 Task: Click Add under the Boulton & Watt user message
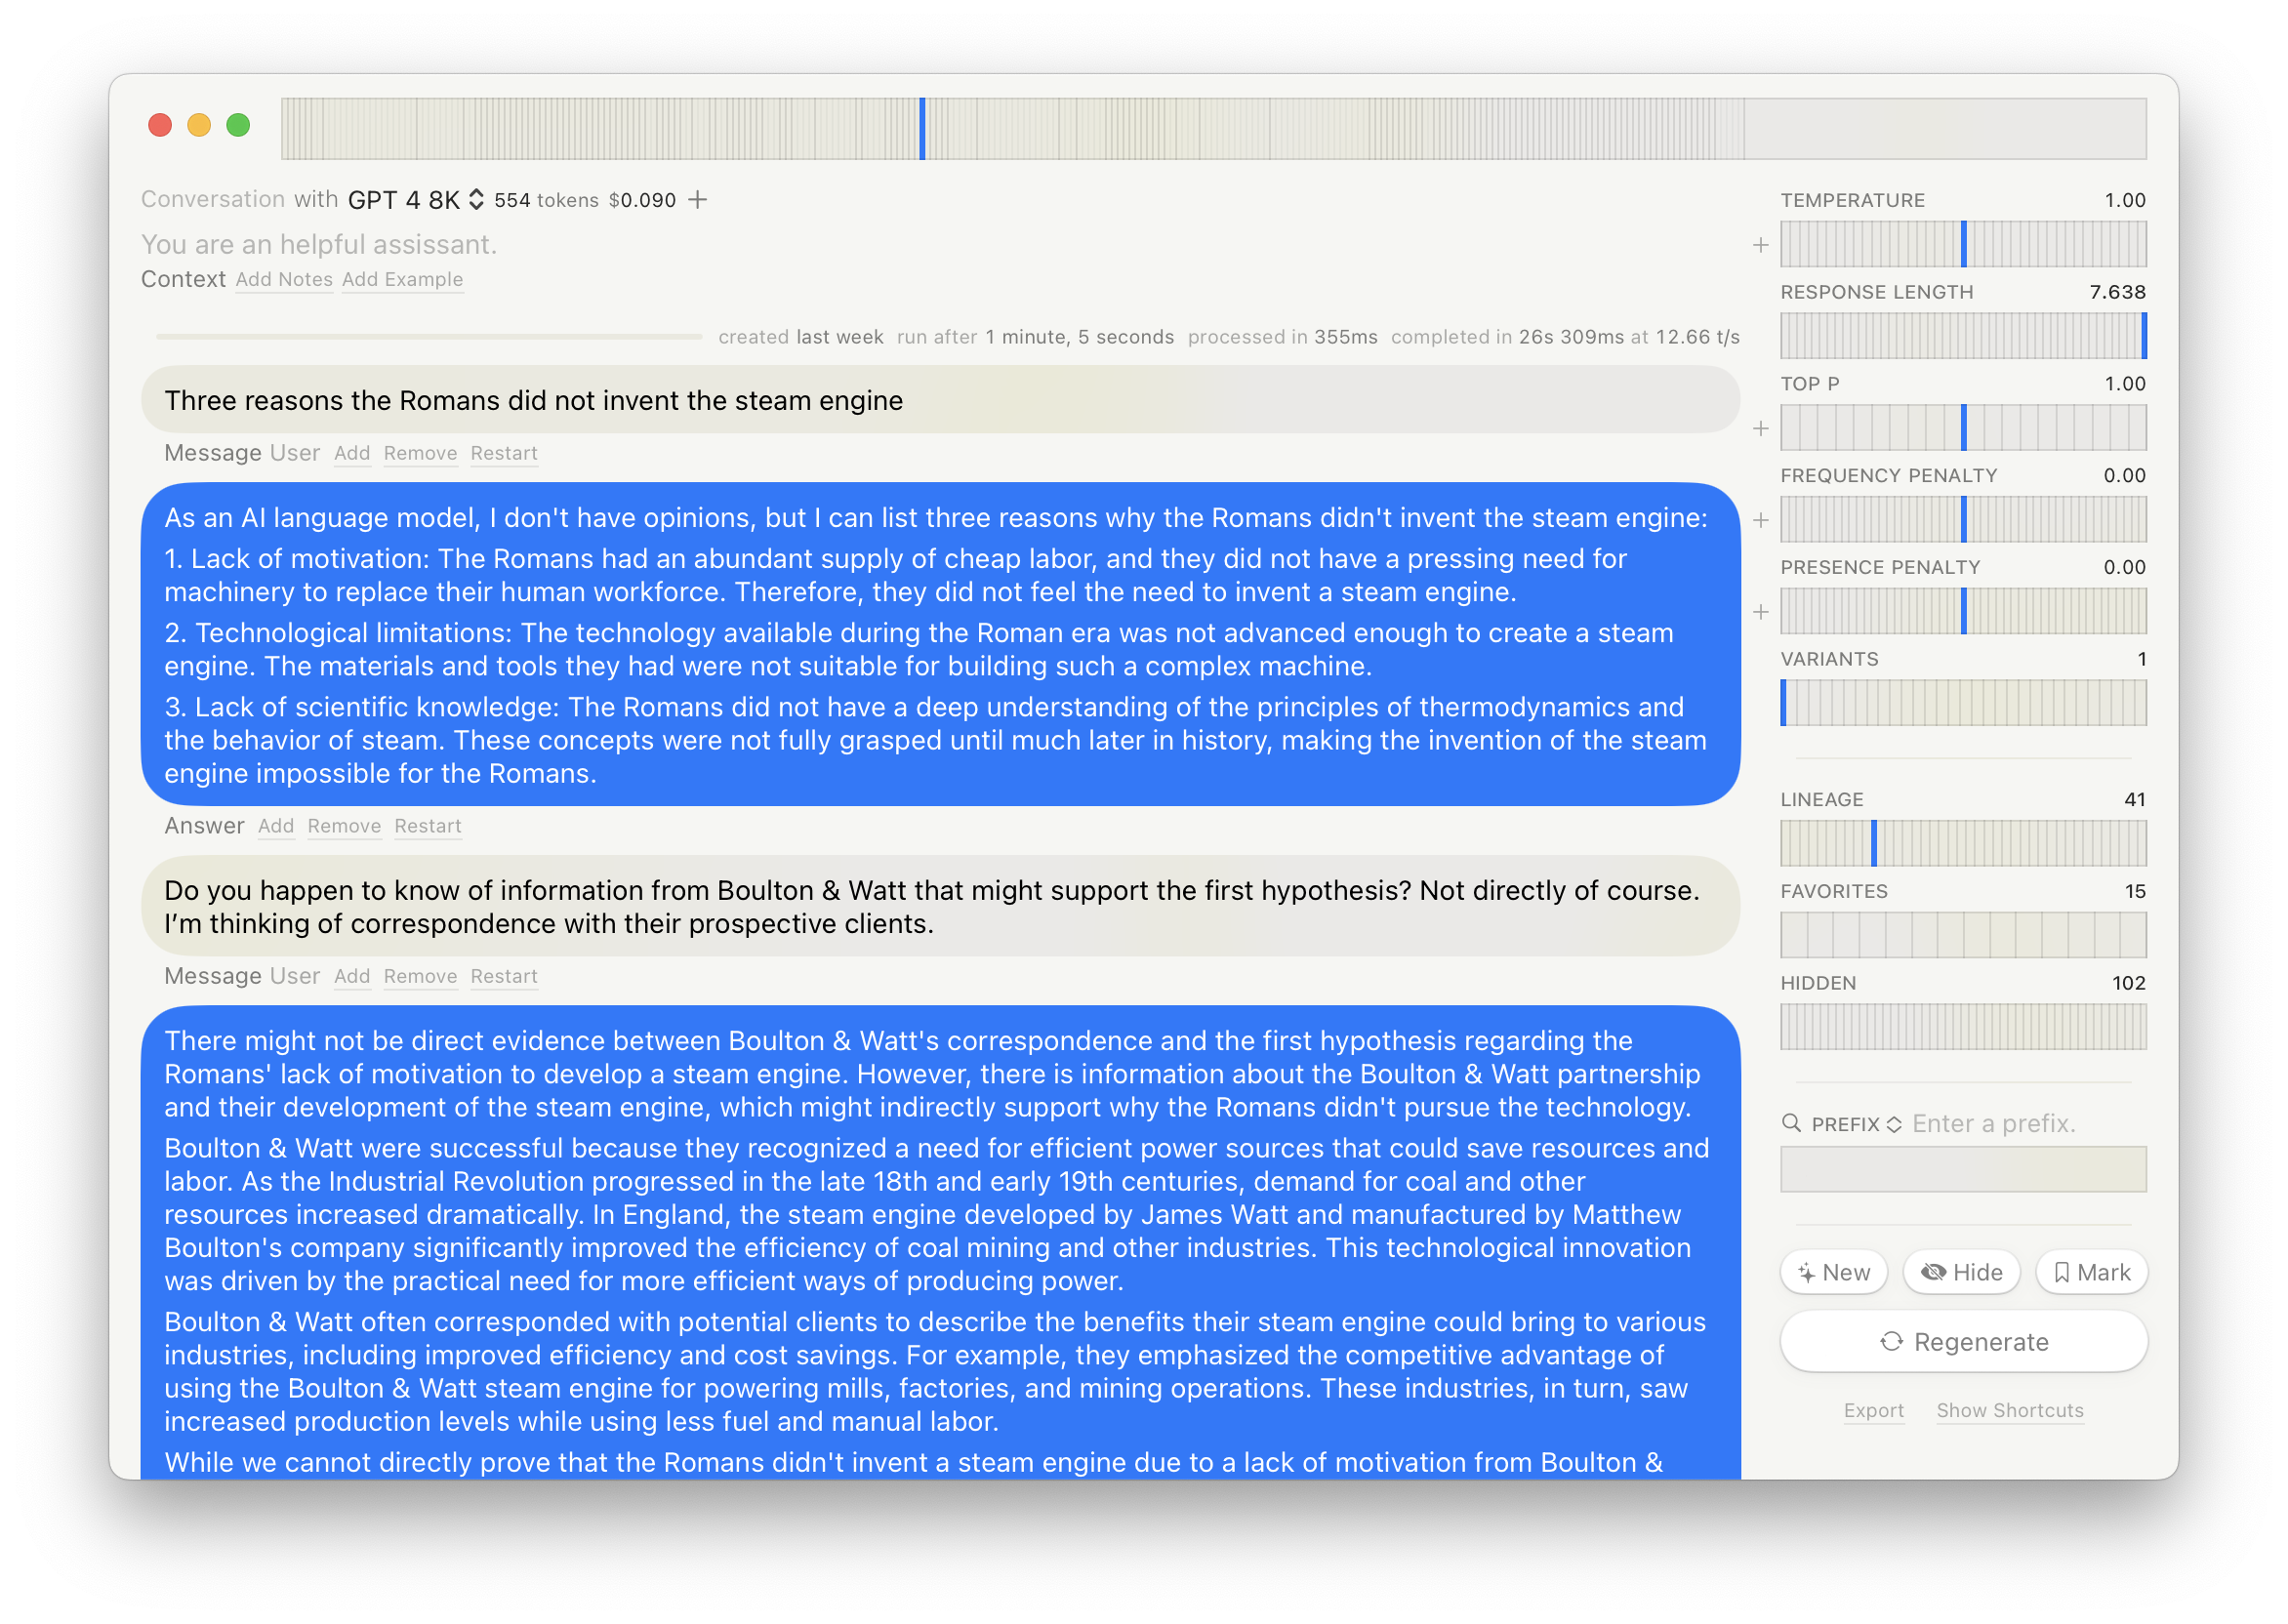click(352, 977)
